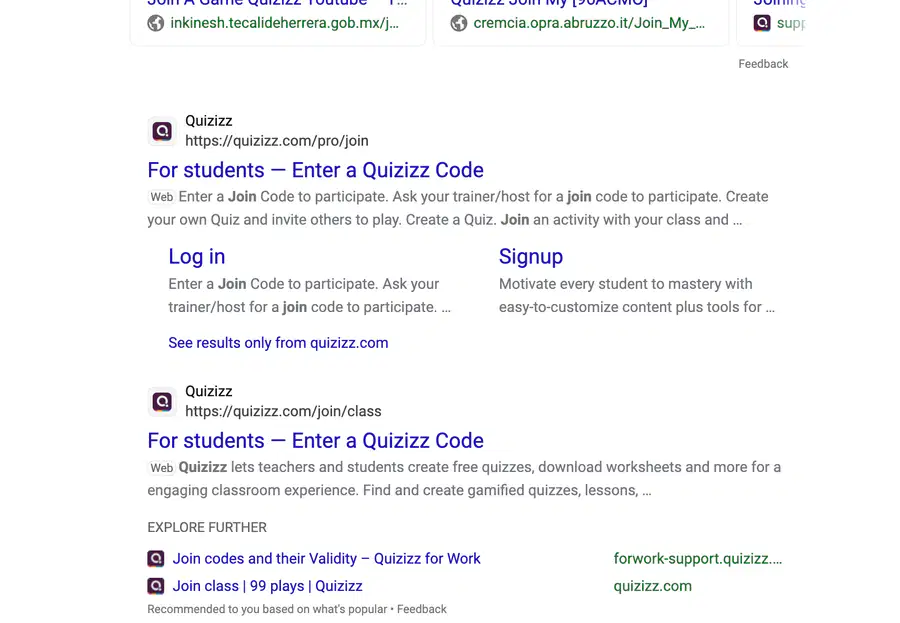Click Quizizz icon next to 'Join codes and their Validity'

pyautogui.click(x=156, y=559)
